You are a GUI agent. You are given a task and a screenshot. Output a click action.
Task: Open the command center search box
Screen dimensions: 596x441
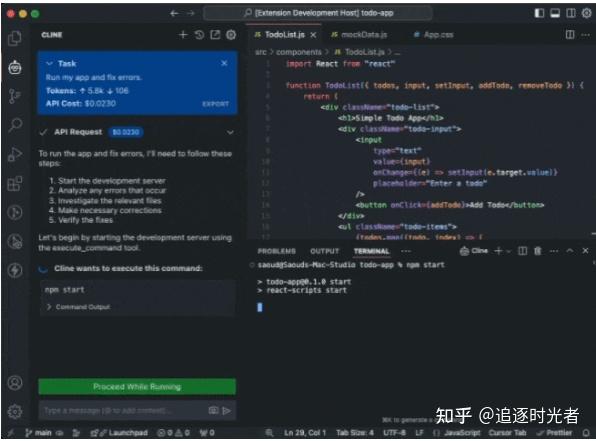318,13
